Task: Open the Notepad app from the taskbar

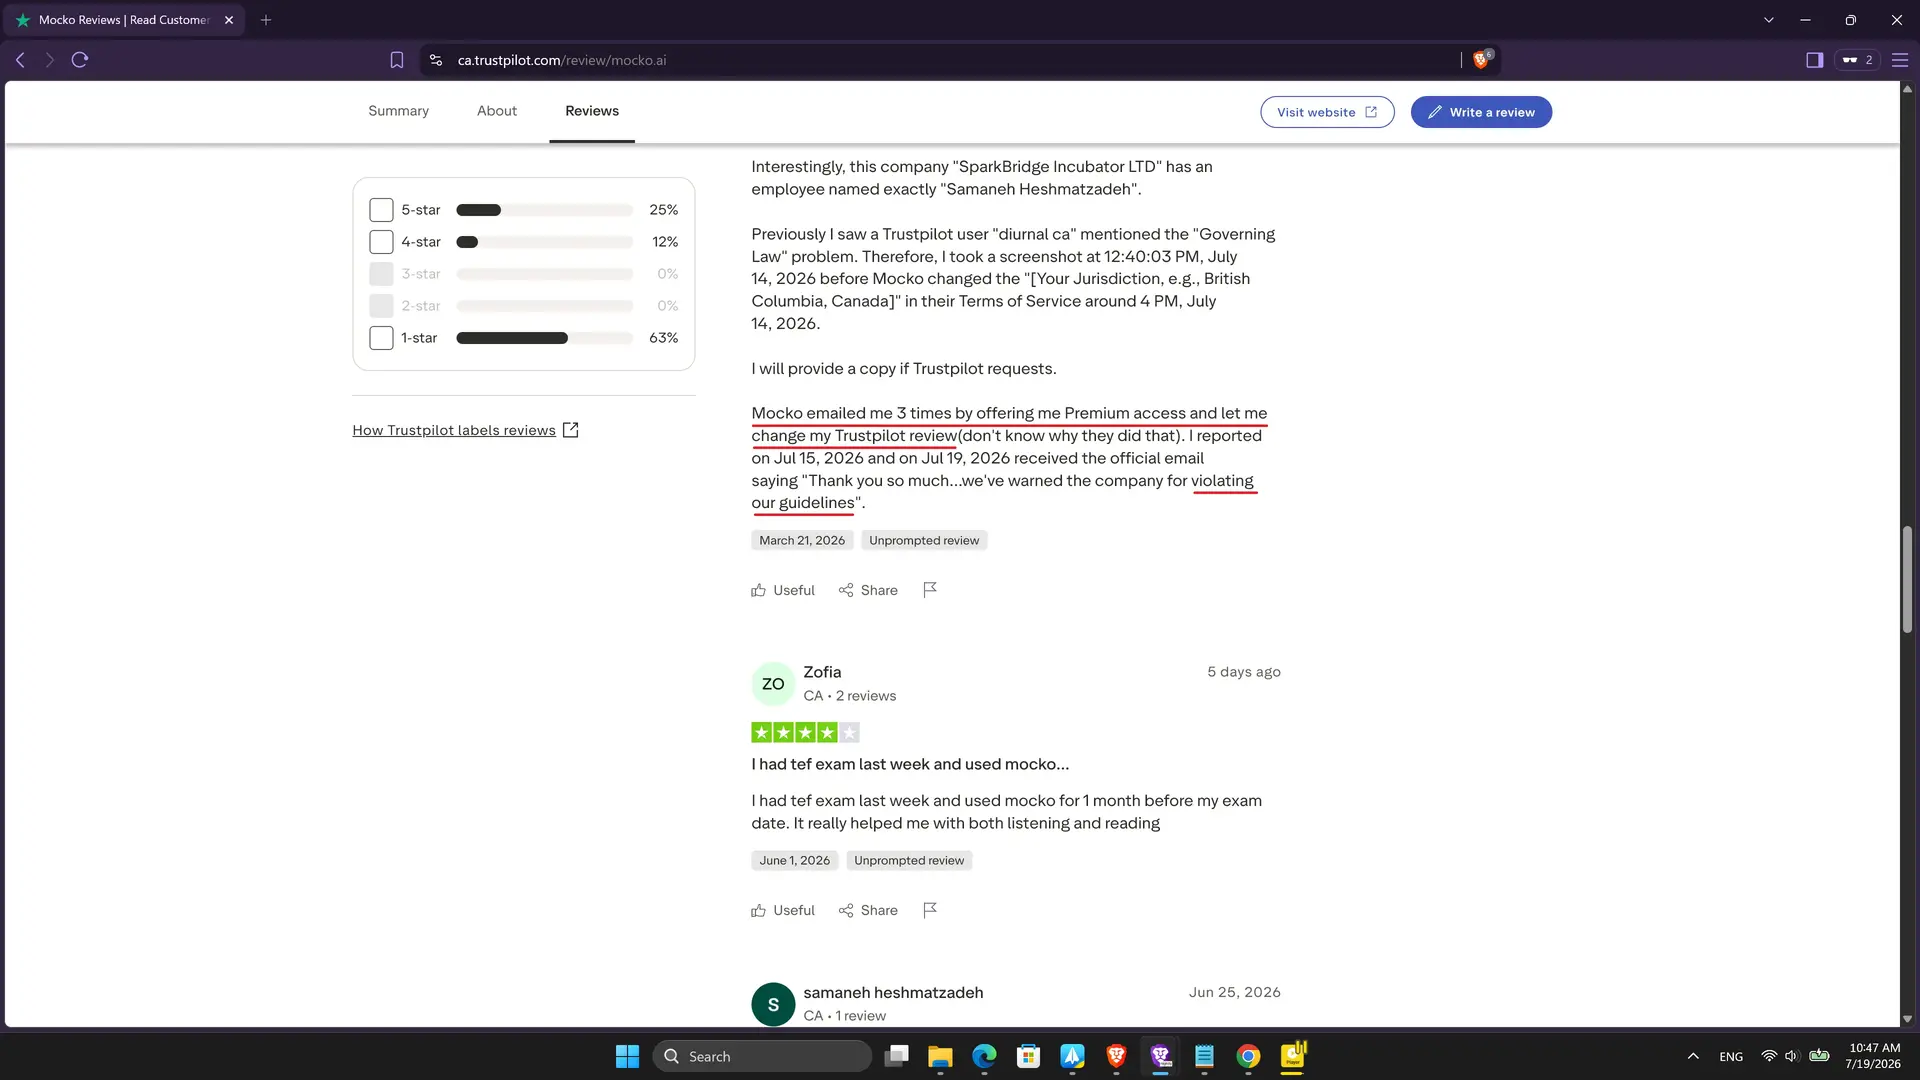Action: pos(1204,1056)
